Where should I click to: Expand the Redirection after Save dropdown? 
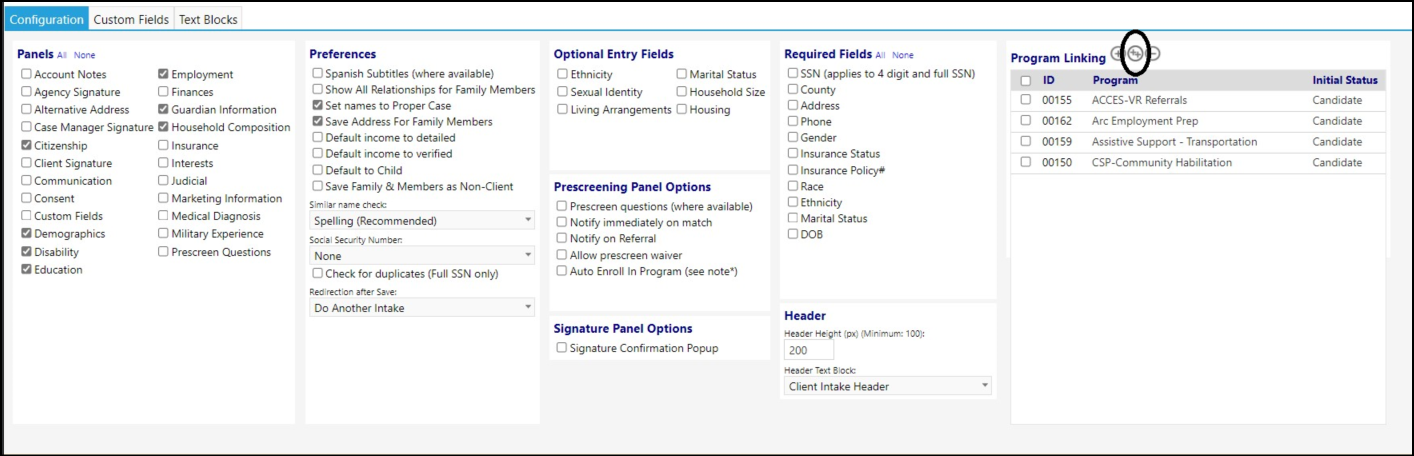pos(422,308)
